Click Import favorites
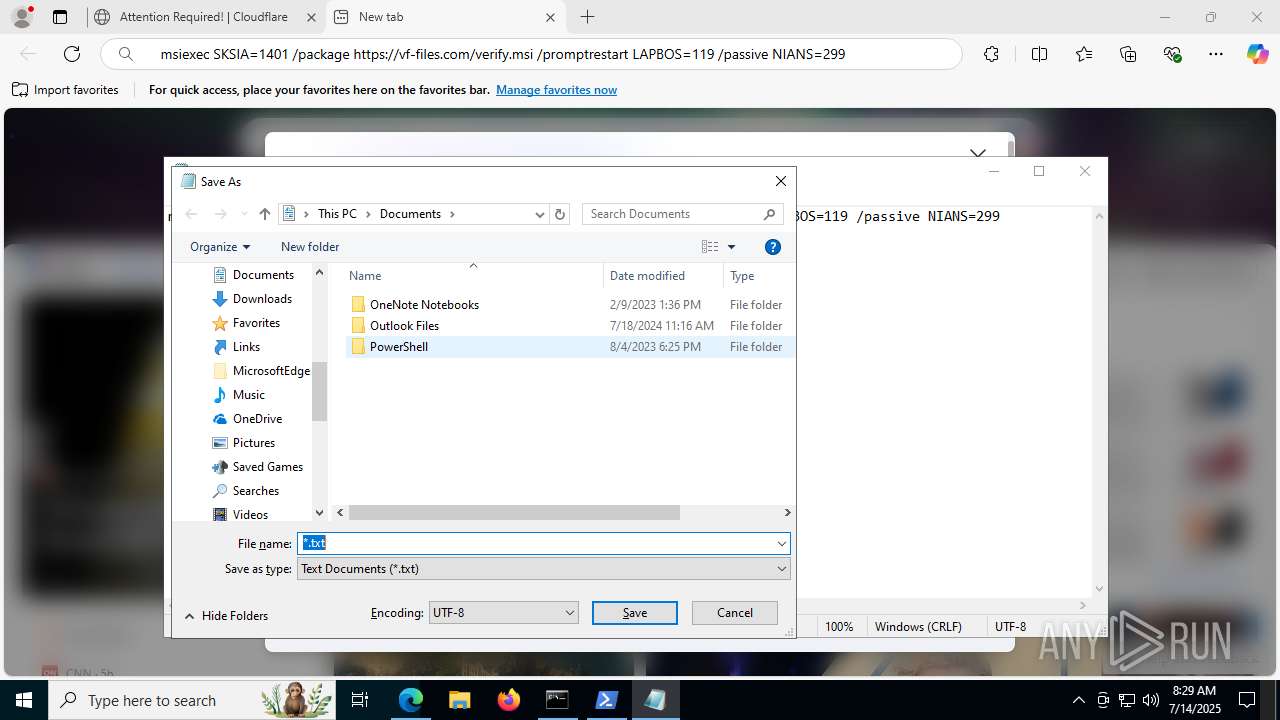Viewport: 1280px width, 720px height. tap(65, 90)
